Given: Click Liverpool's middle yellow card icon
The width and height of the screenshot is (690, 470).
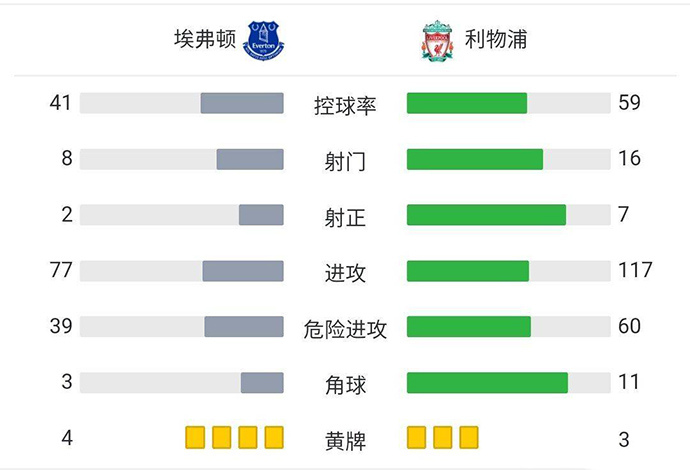Looking at the screenshot, I should [x=443, y=437].
